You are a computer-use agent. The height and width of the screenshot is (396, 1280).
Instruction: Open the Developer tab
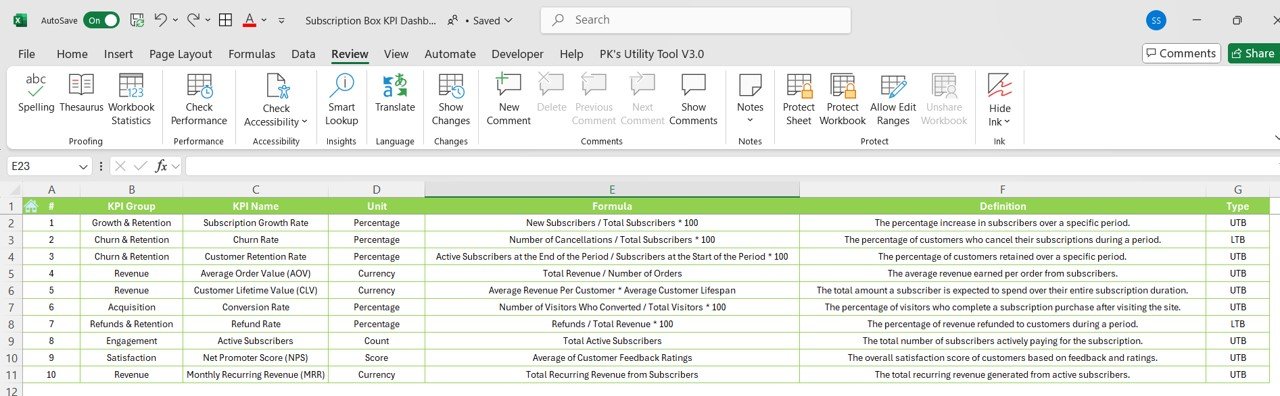518,54
